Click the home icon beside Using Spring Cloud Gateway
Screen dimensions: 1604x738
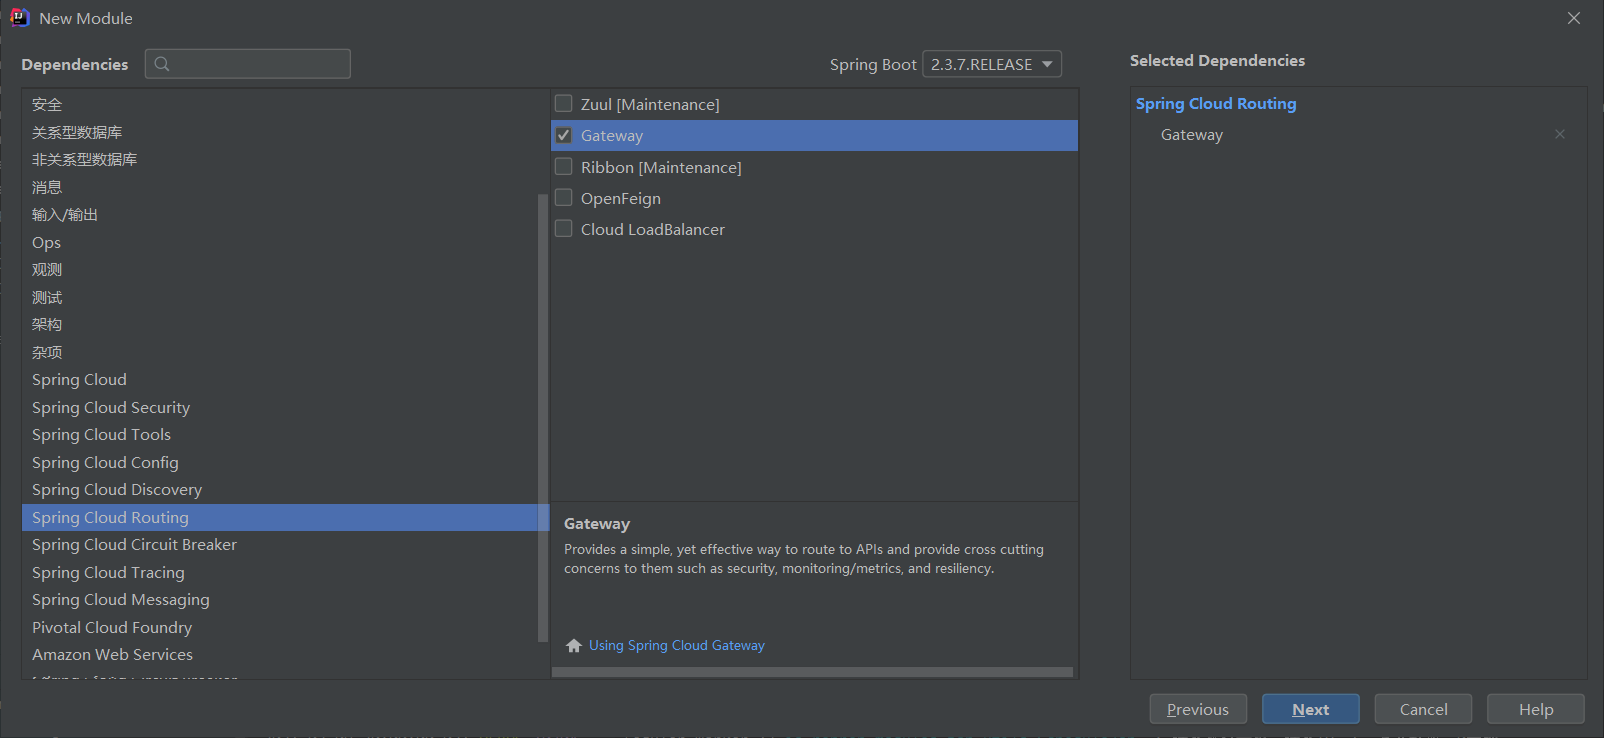click(x=574, y=646)
